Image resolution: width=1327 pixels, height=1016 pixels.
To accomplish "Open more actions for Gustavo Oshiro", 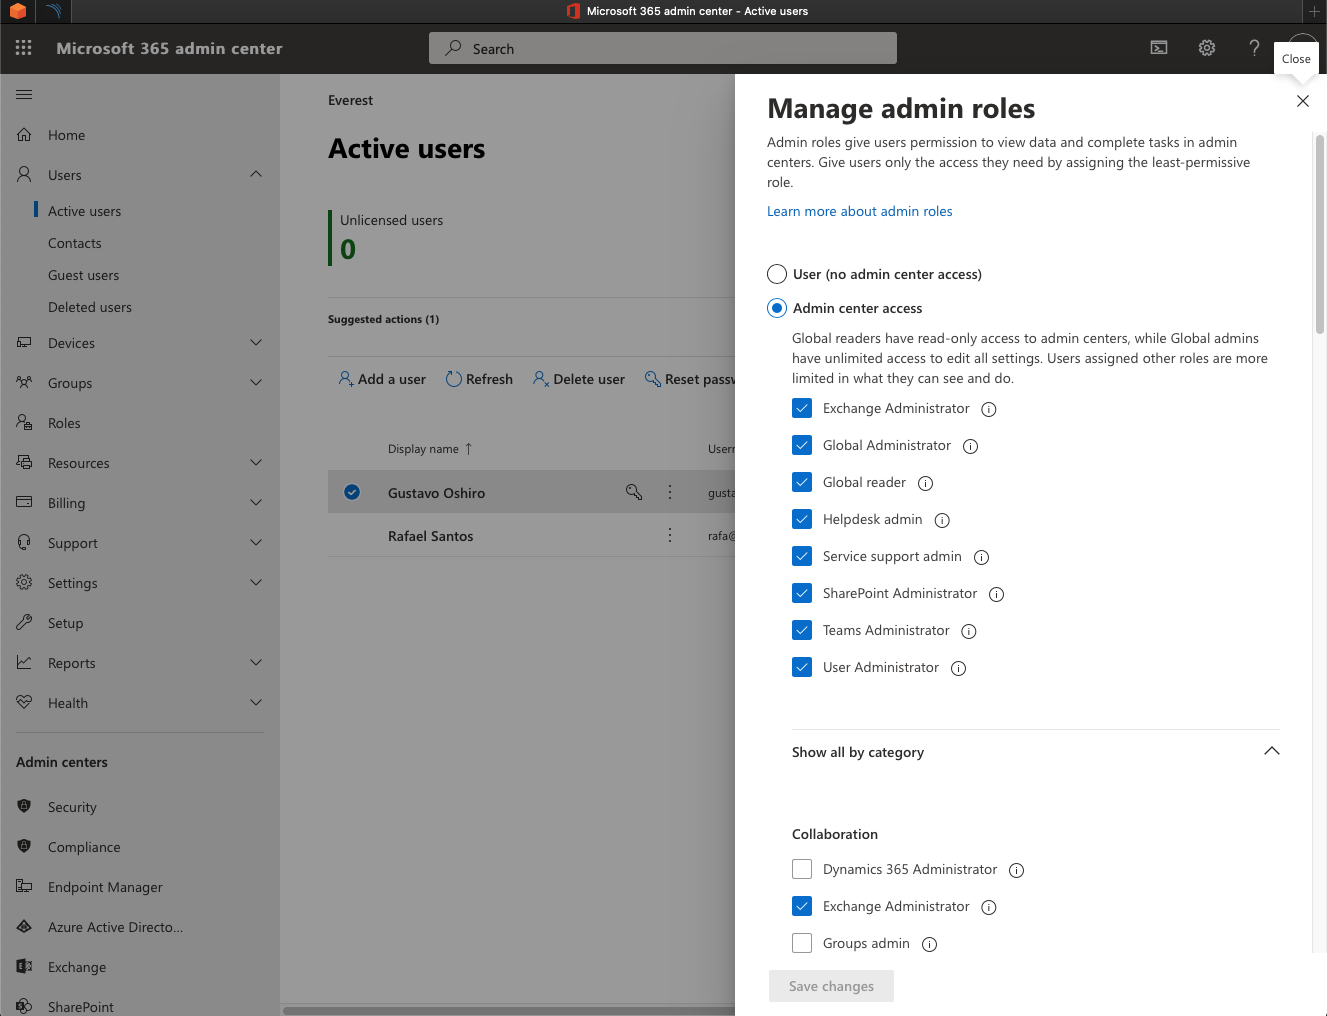I will click(x=670, y=492).
